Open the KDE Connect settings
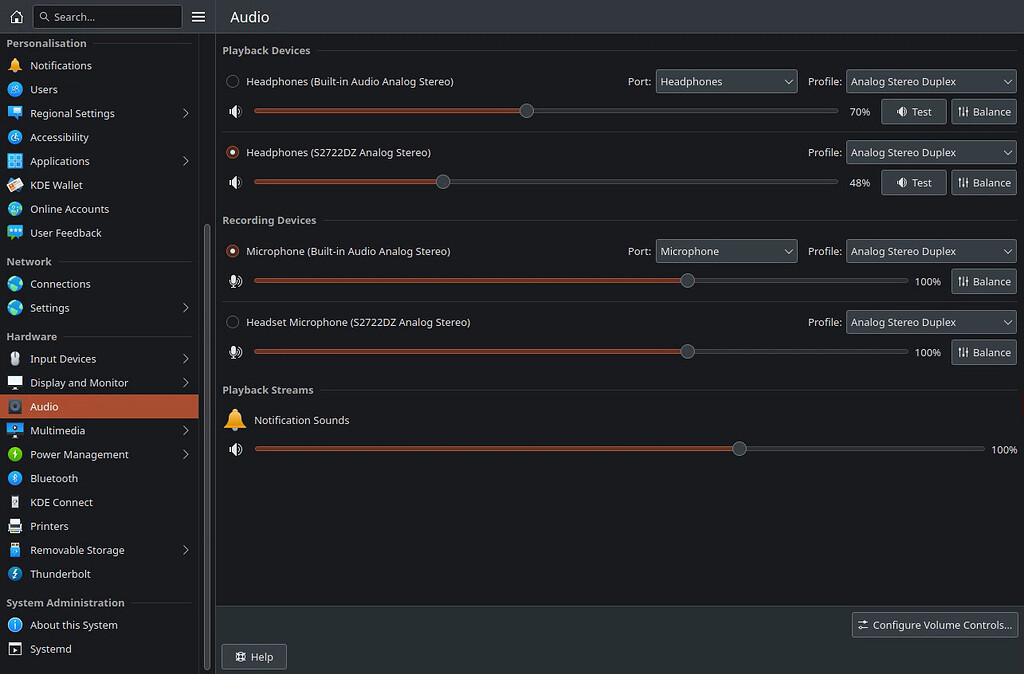 [x=62, y=501]
